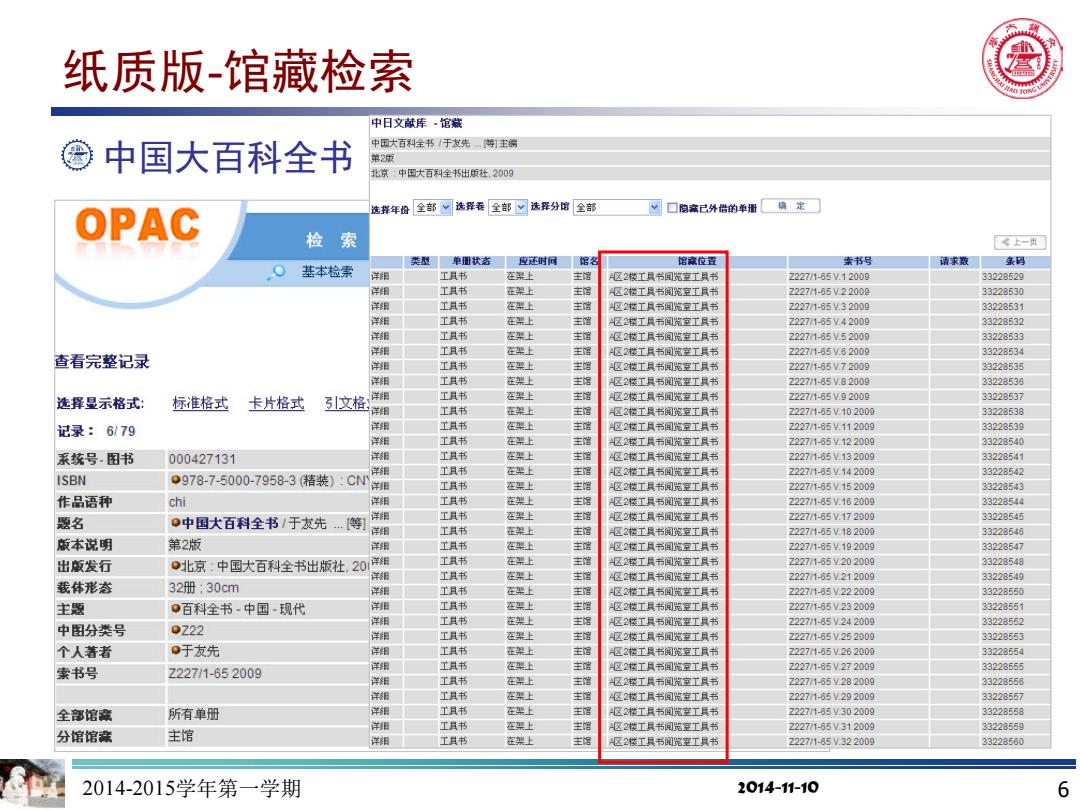Open 详细 link for volume V.1 2009
This screenshot has height=810, width=1080.
pos(380,276)
